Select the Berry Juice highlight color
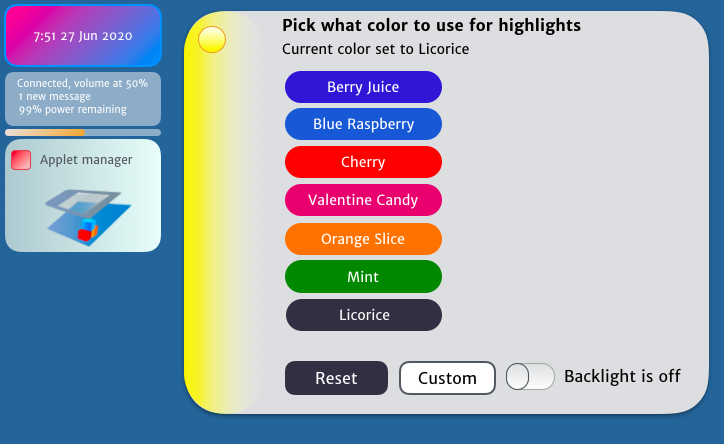724x444 pixels. 363,87
